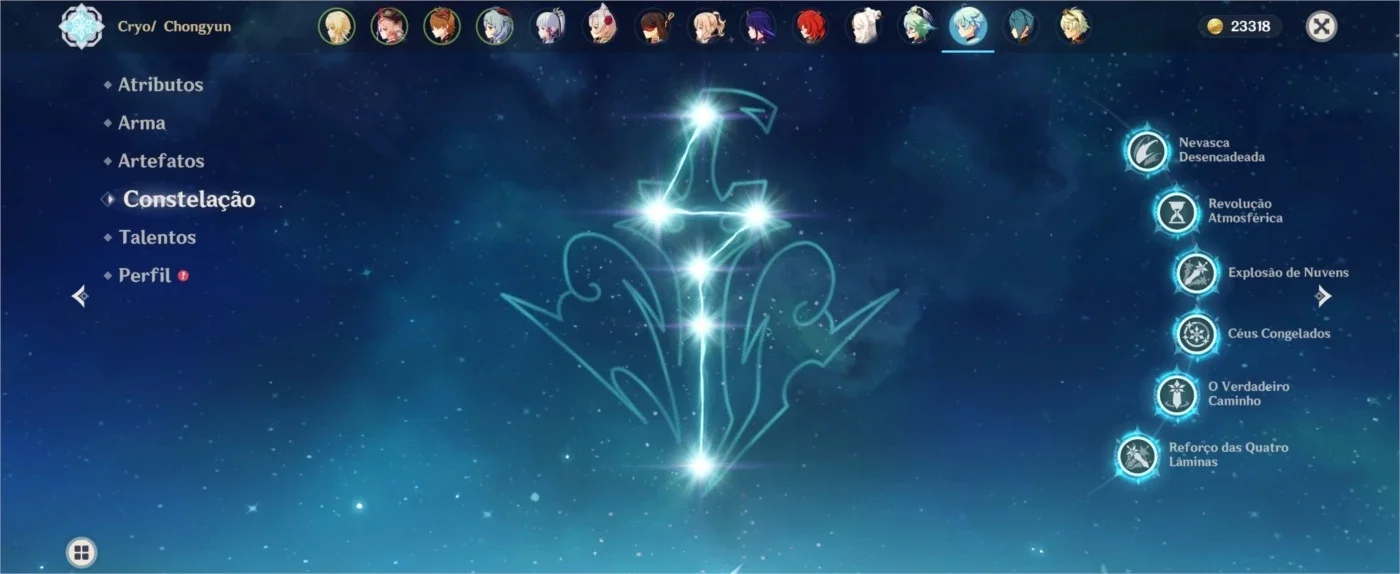Image resolution: width=1400 pixels, height=574 pixels.
Task: Open the Artefatos menu
Action: pos(161,161)
